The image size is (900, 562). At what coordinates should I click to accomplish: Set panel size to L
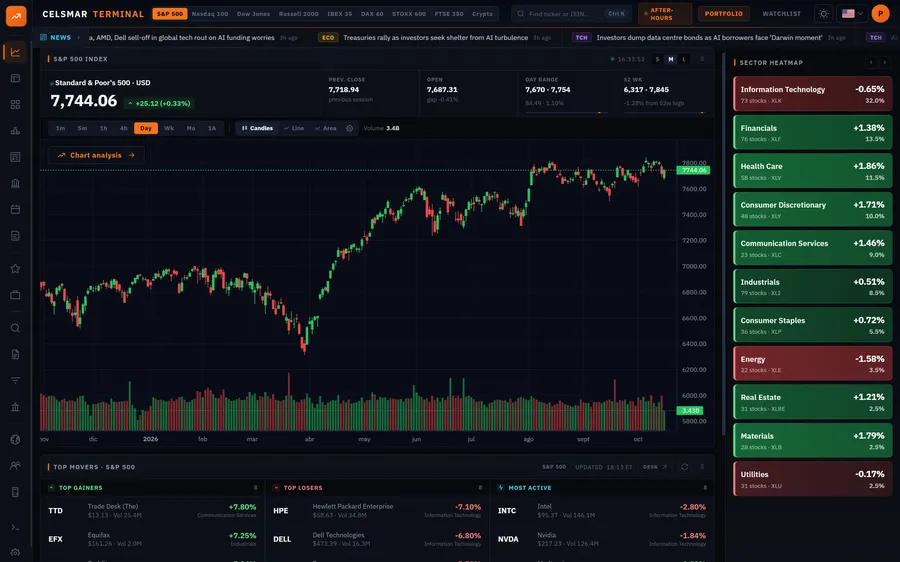pos(684,59)
